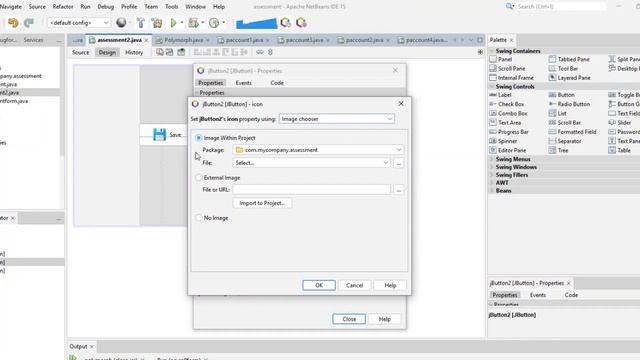Open the Package dropdown com.mycompany.assessment
The height and width of the screenshot is (360, 640).
click(x=318, y=150)
